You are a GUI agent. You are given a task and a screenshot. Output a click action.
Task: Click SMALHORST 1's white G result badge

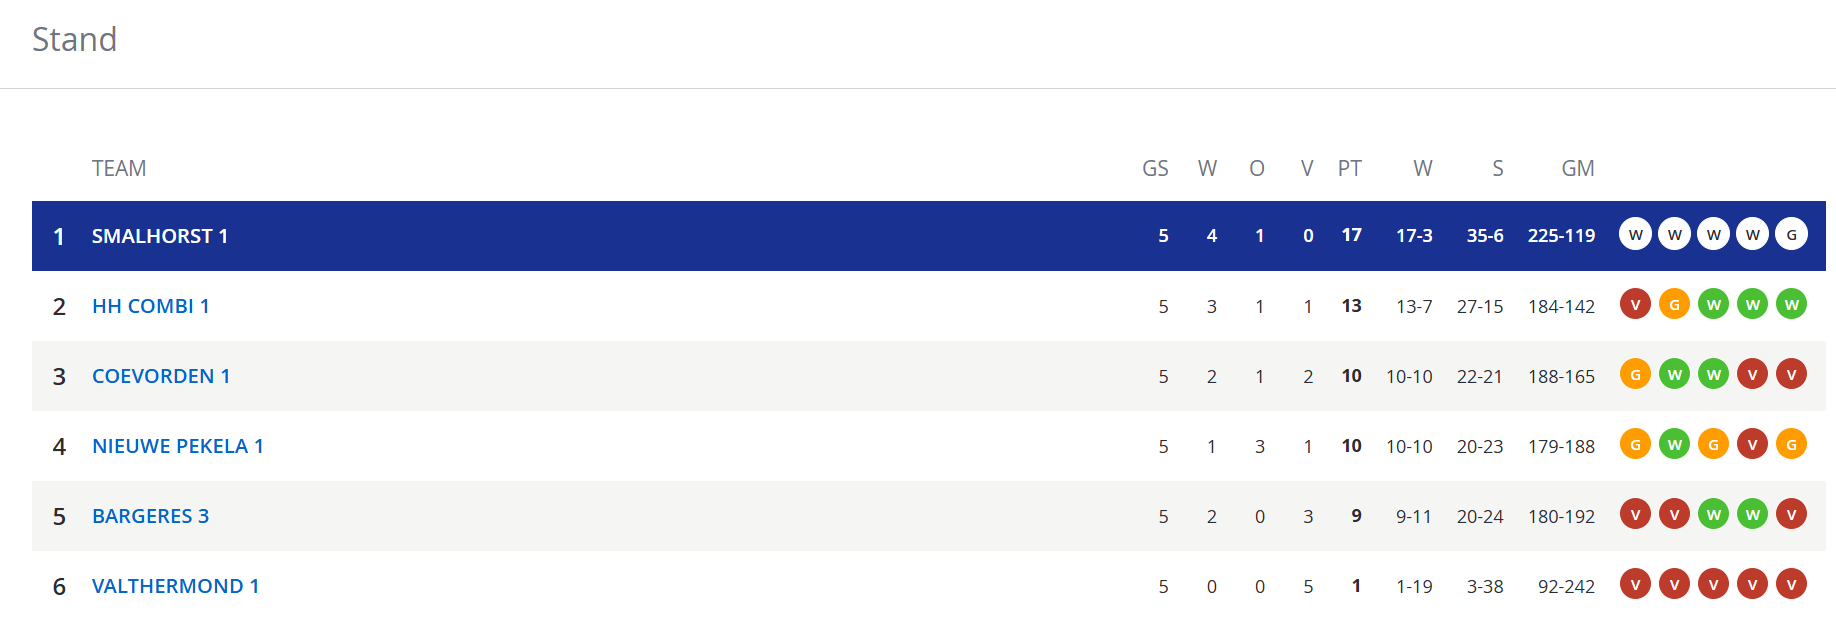[x=1791, y=234]
